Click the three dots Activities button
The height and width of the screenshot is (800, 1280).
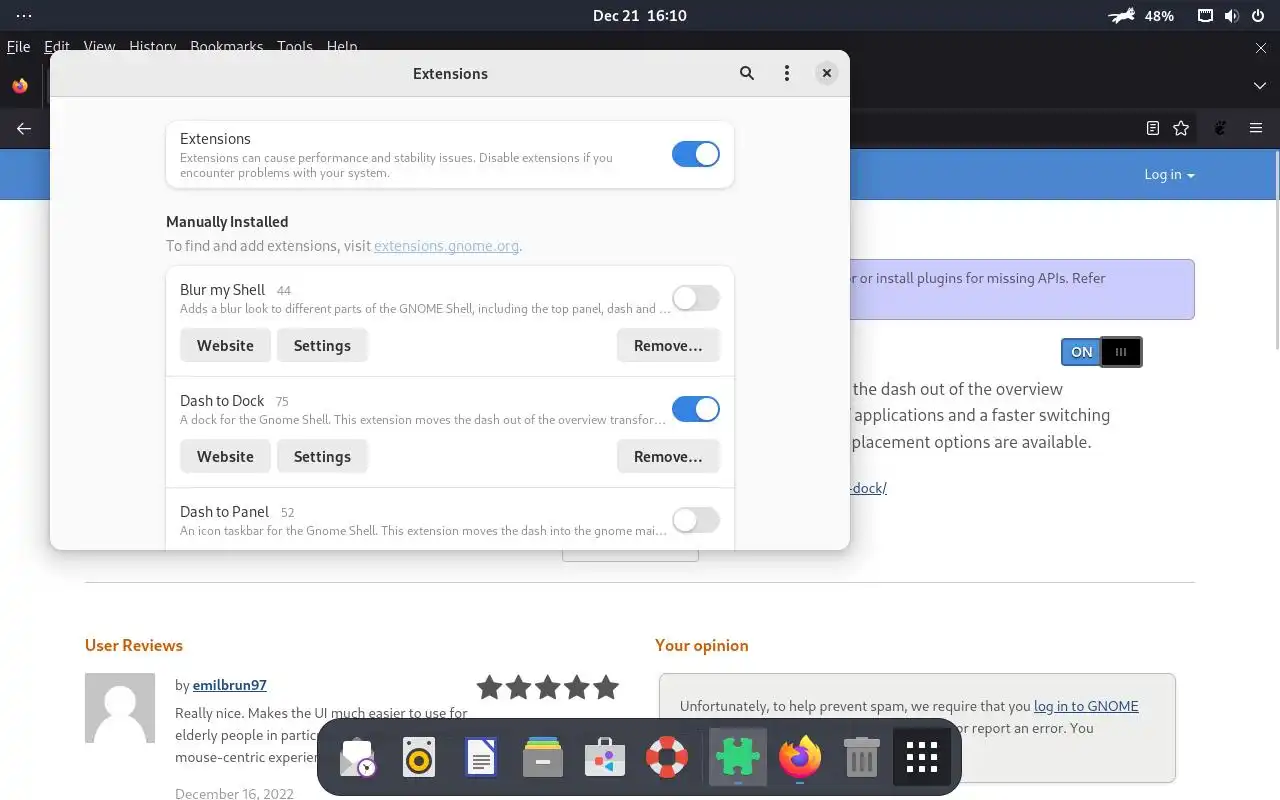(24, 16)
